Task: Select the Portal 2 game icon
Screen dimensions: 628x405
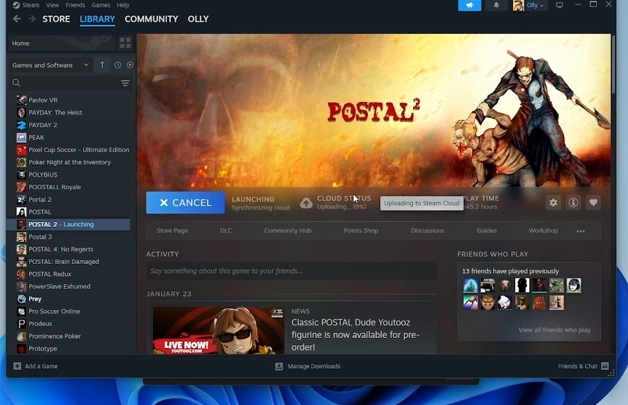Action: [22, 199]
